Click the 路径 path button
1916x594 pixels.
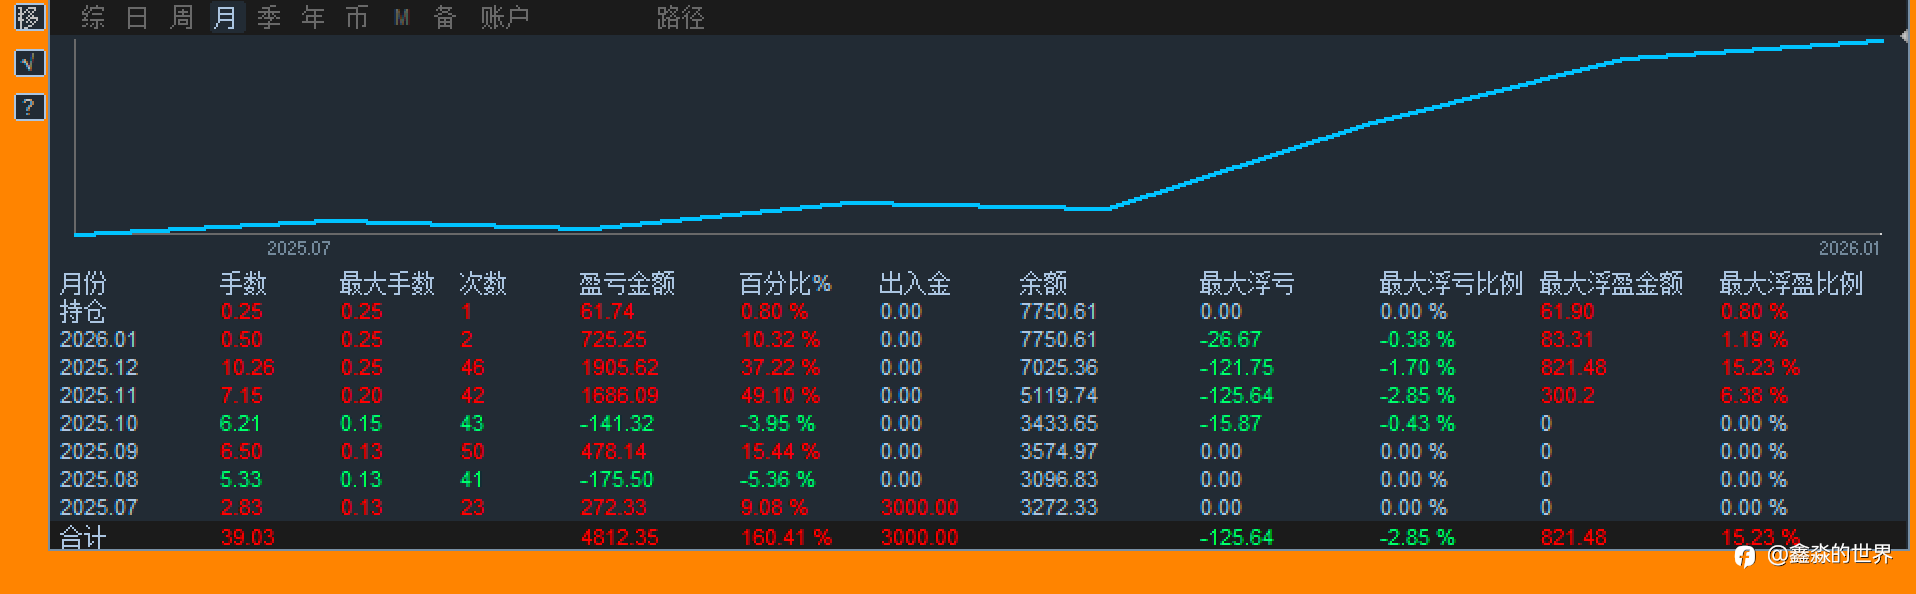[x=681, y=17]
